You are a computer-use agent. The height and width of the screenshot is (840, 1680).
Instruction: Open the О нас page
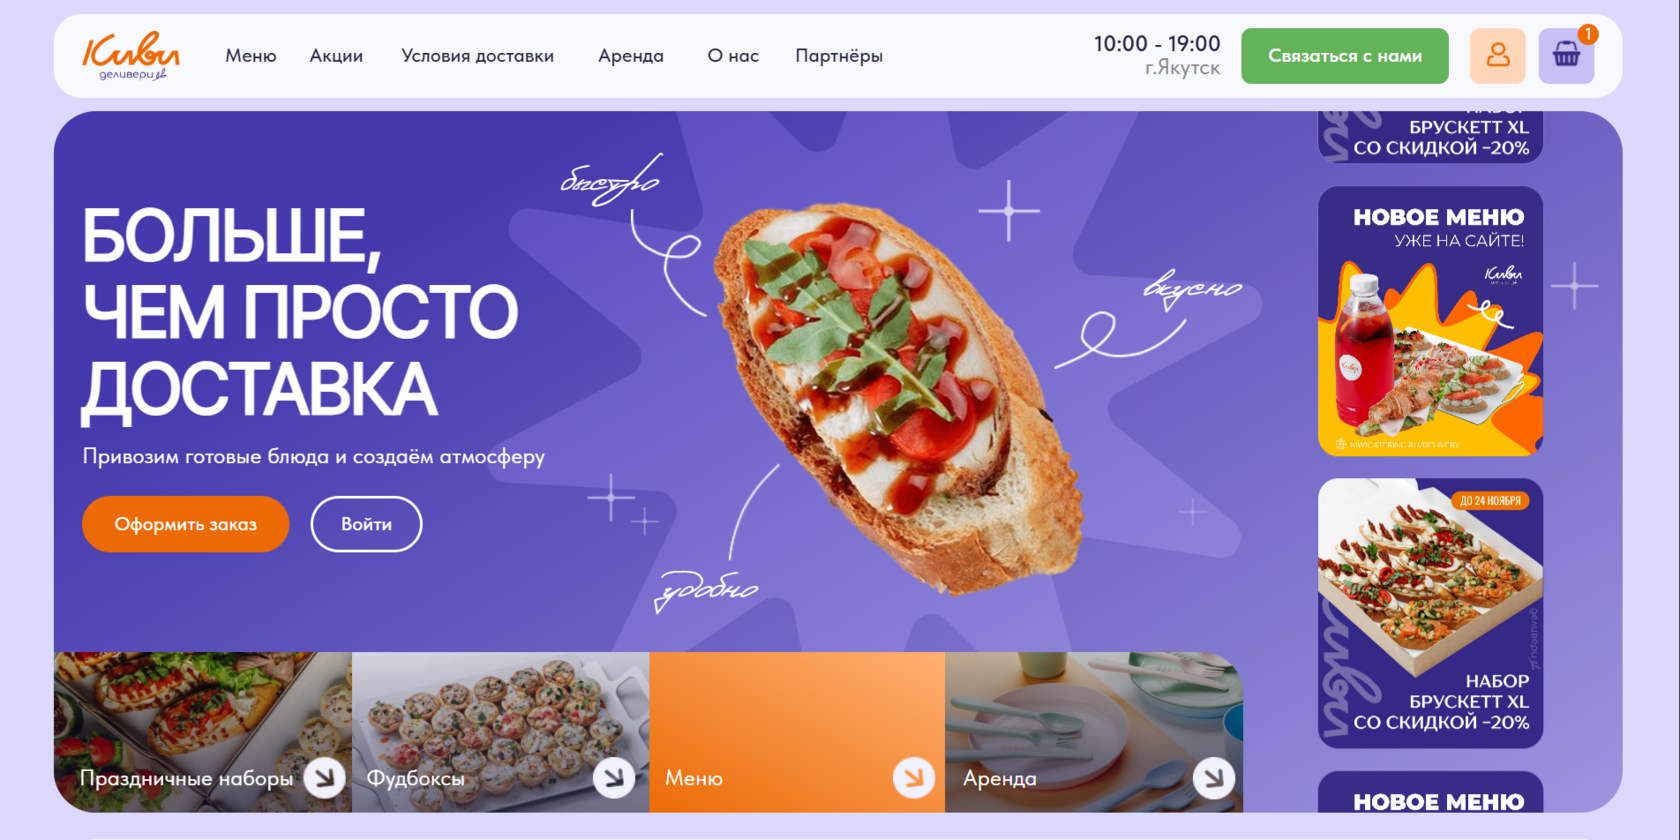click(x=733, y=56)
